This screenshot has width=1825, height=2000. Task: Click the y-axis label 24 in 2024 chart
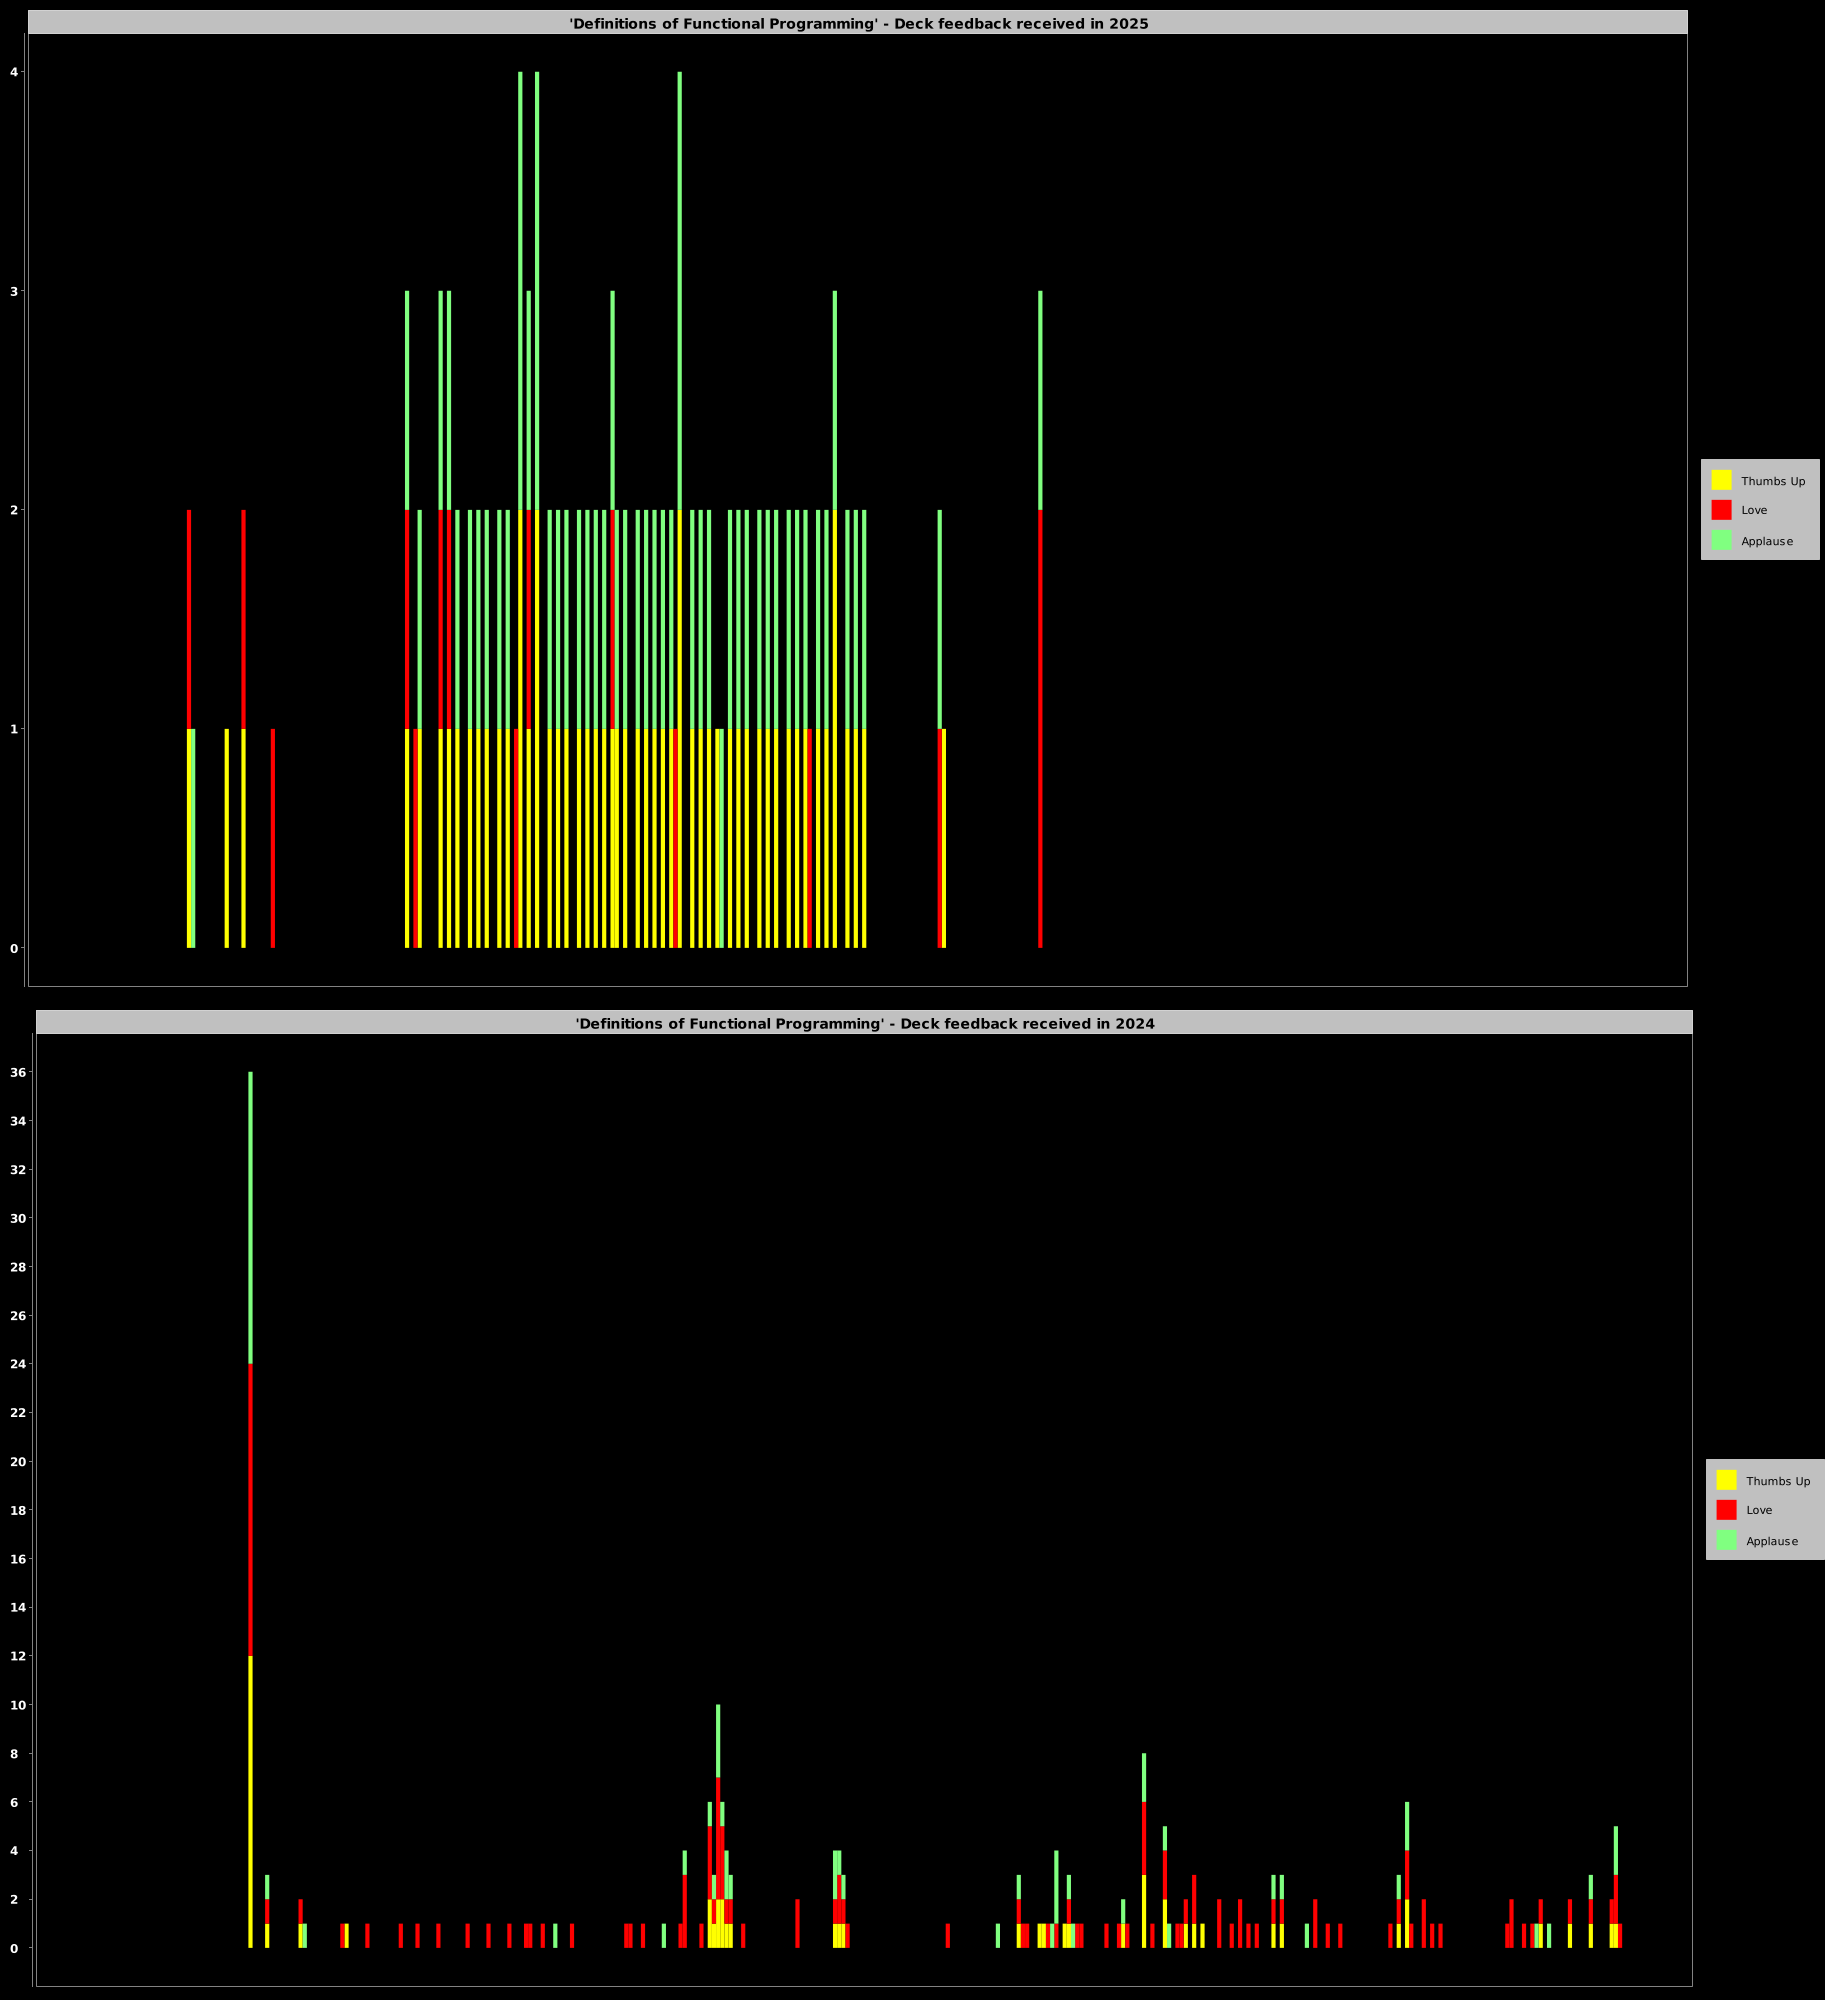(17, 1364)
